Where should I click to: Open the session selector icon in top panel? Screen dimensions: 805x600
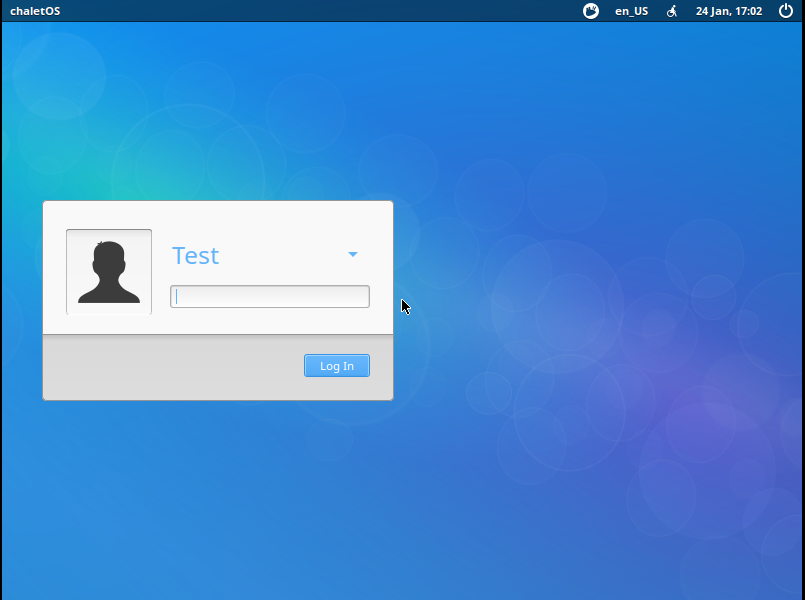coord(591,11)
